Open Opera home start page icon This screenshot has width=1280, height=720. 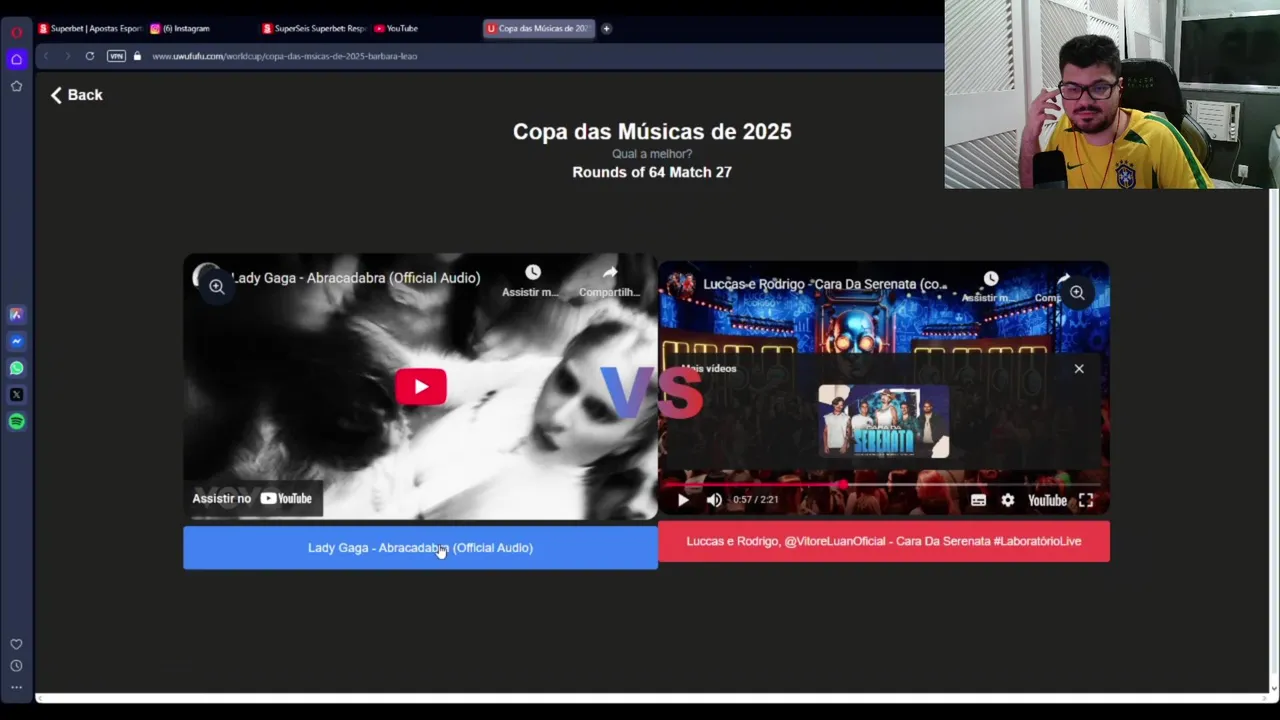point(16,59)
